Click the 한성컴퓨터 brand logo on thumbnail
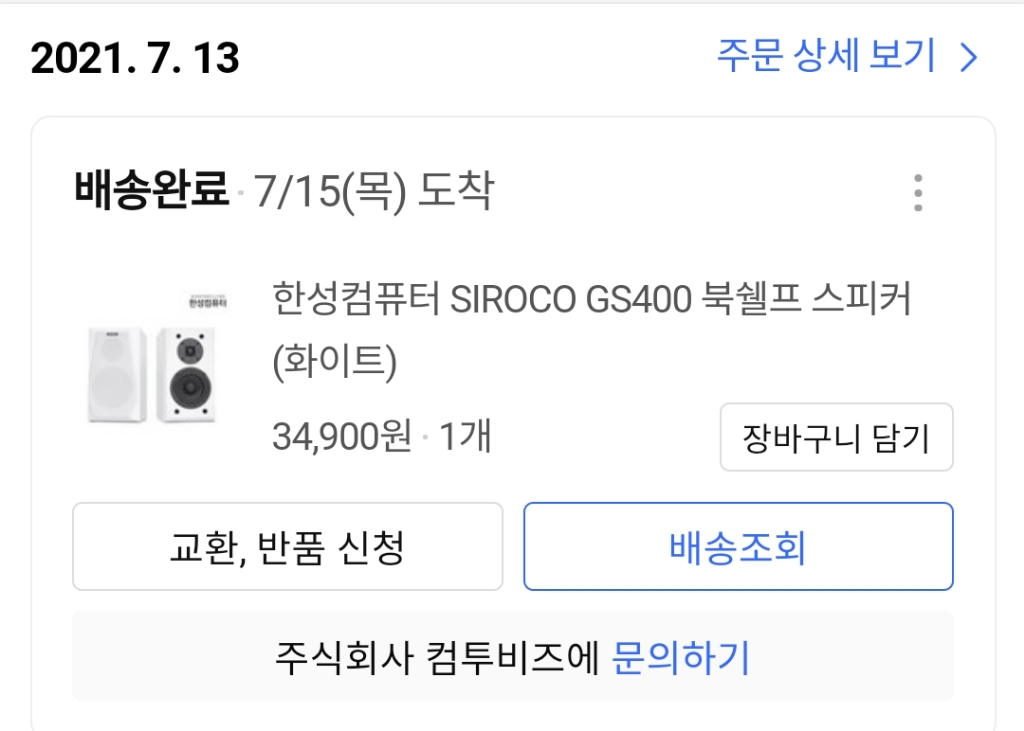This screenshot has width=1024, height=731. [208, 301]
